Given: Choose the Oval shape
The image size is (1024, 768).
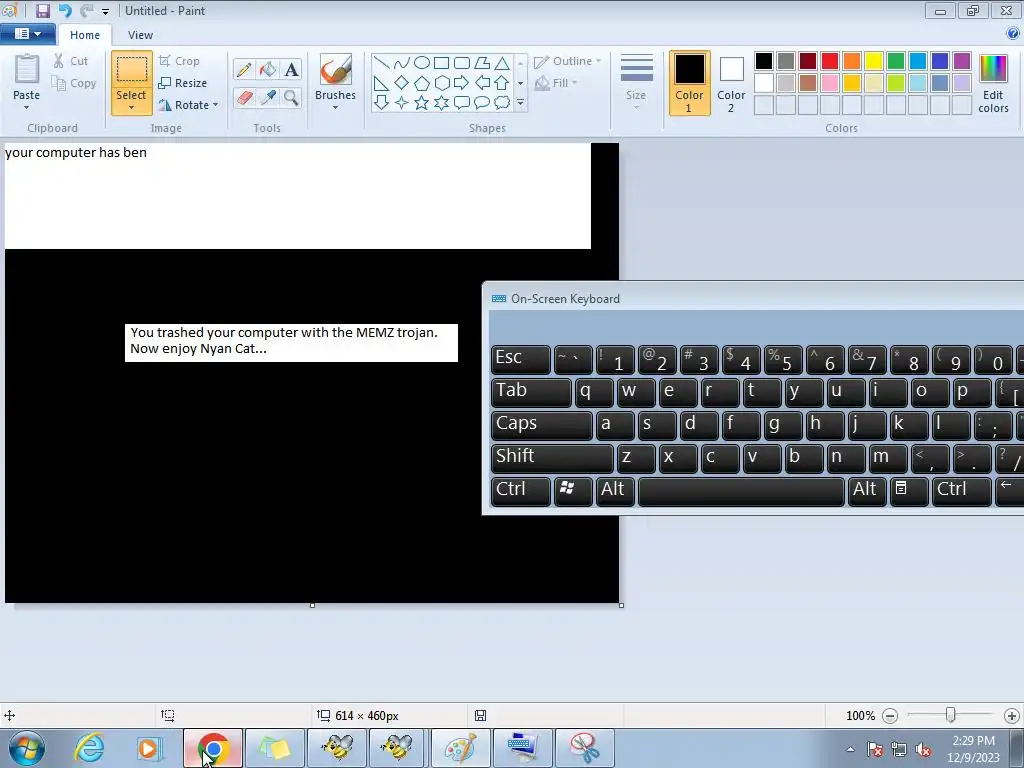Looking at the screenshot, I should tap(422, 63).
